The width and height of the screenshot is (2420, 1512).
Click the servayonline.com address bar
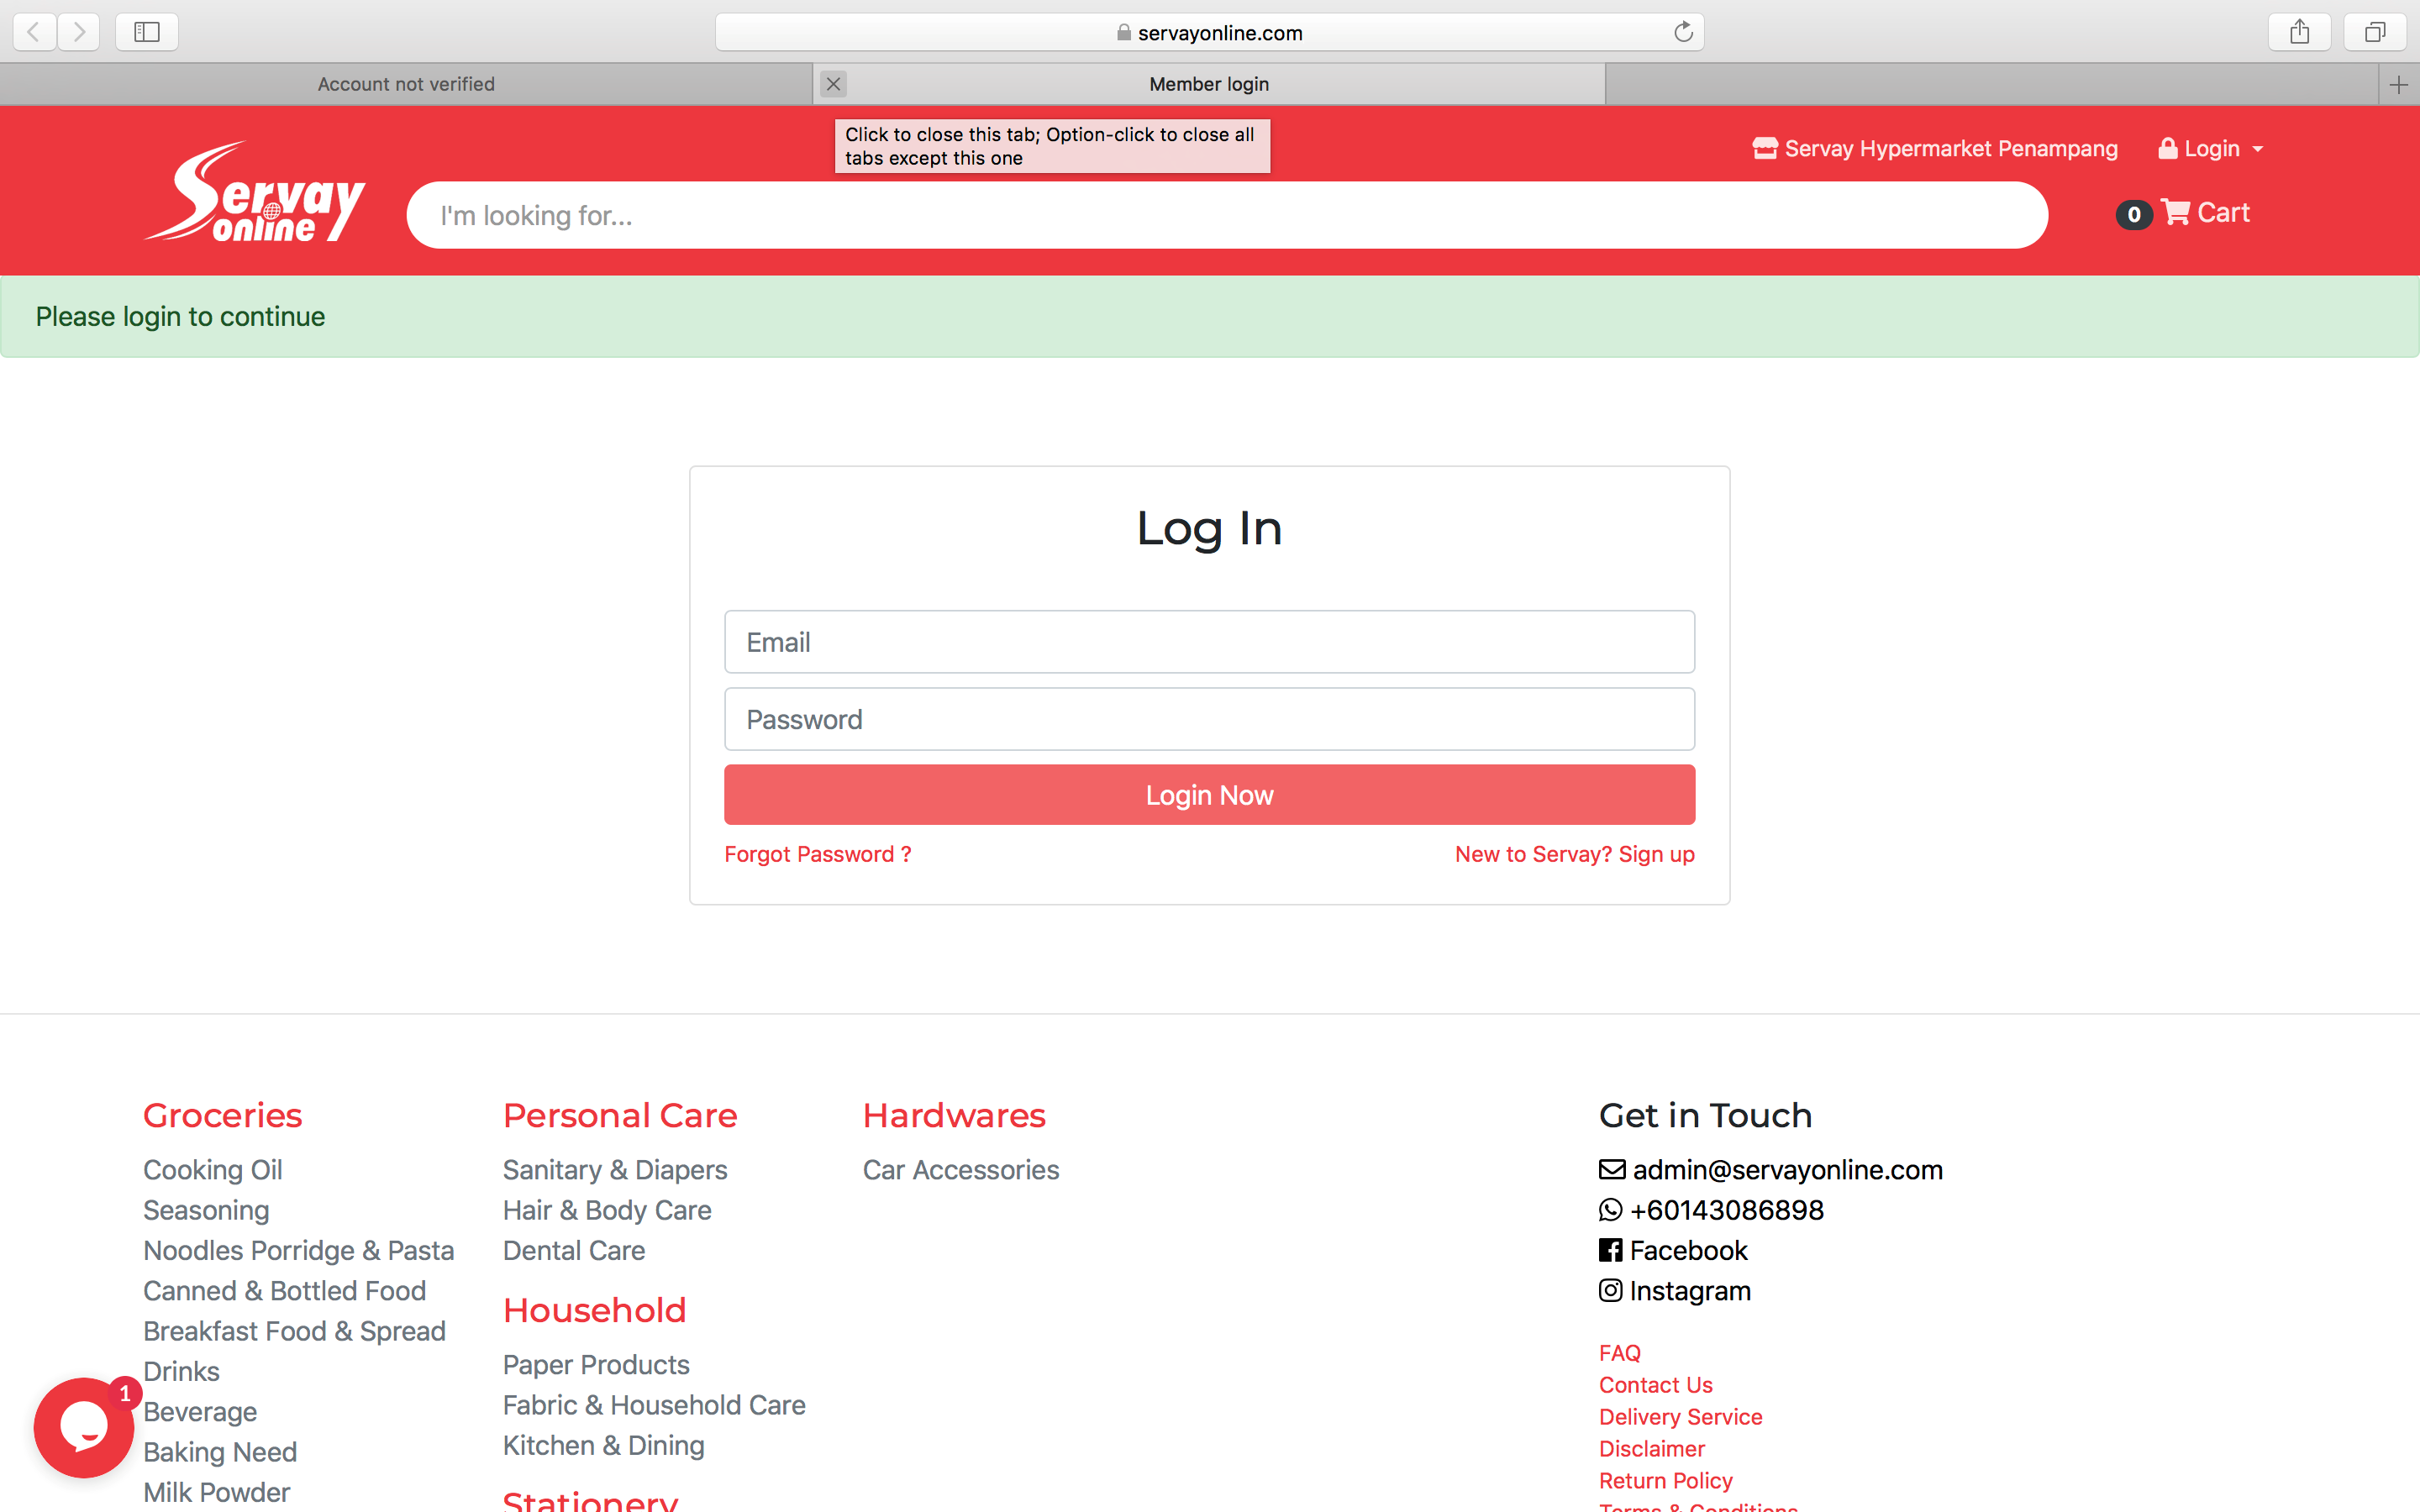[x=1209, y=32]
